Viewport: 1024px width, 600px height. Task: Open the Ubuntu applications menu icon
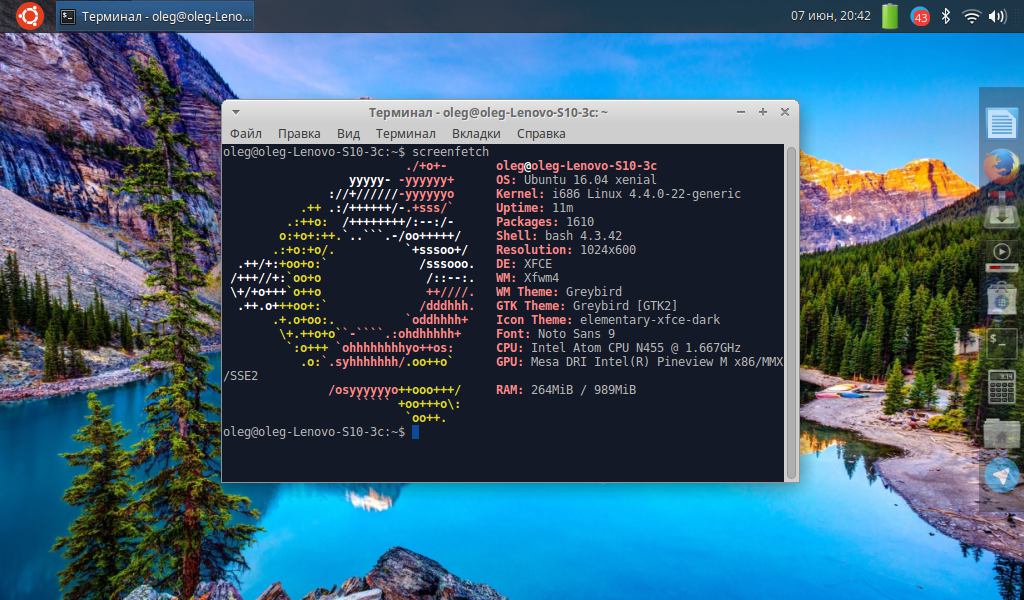click(29, 16)
